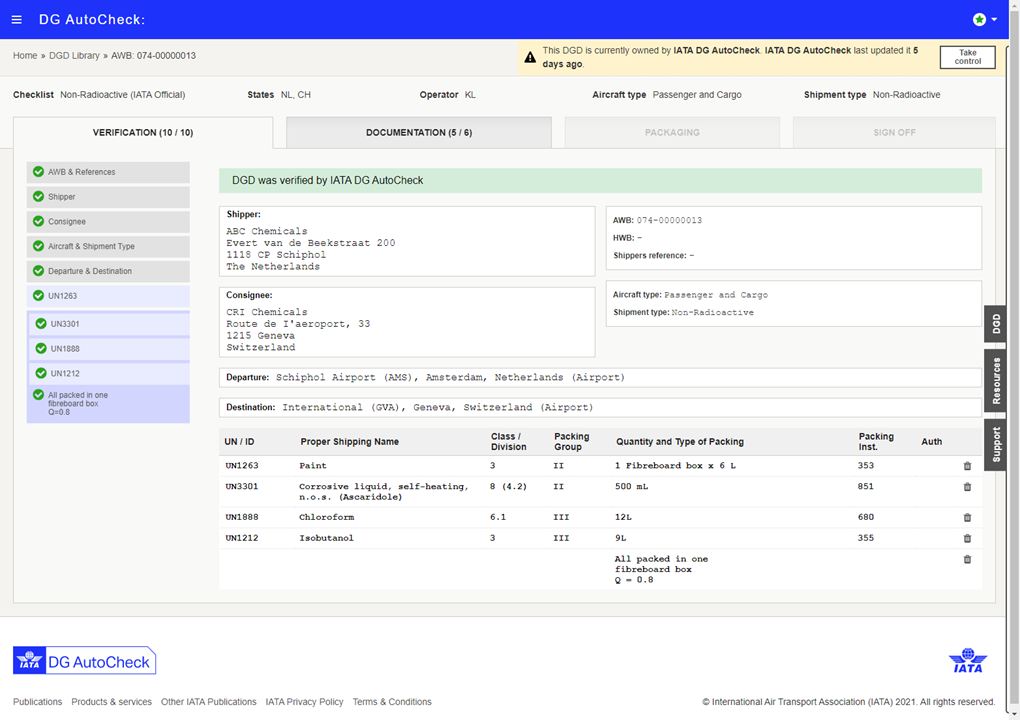Click the Paint proper shipping name cell
1020x720 pixels.
tap(313, 466)
